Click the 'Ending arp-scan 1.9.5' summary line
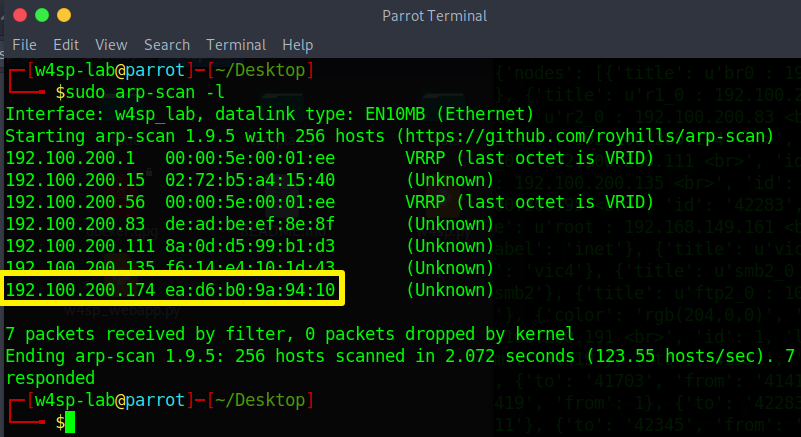801x437 pixels. click(x=400, y=356)
